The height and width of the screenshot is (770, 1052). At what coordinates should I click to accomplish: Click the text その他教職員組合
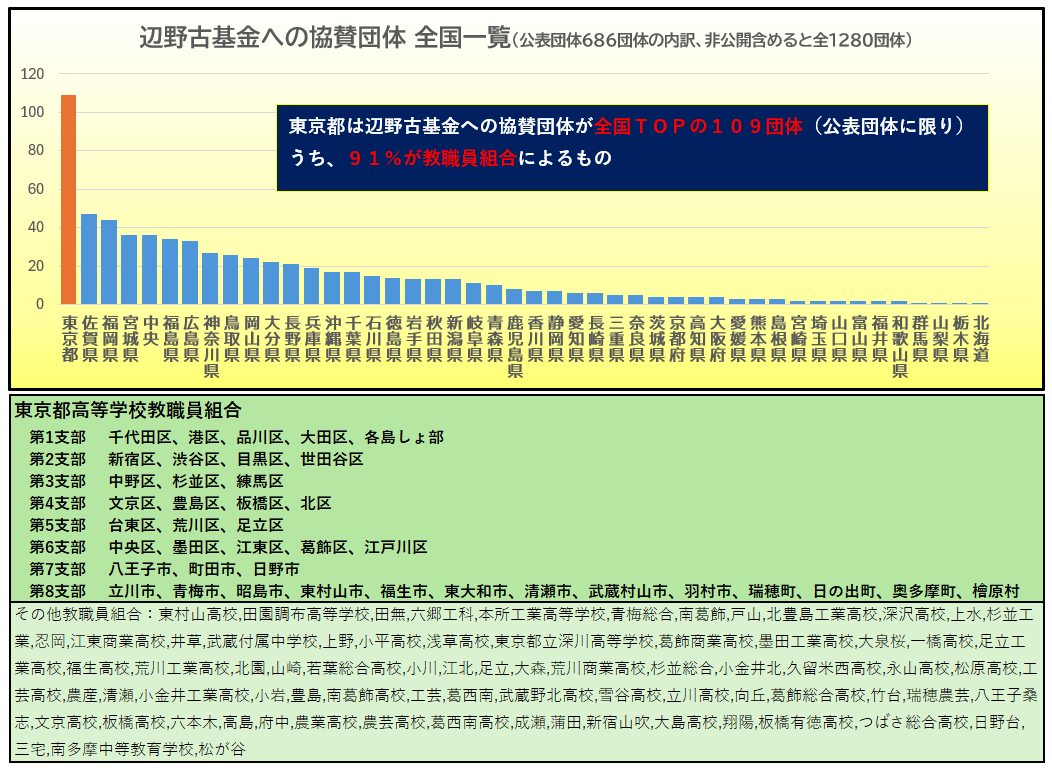[78, 614]
